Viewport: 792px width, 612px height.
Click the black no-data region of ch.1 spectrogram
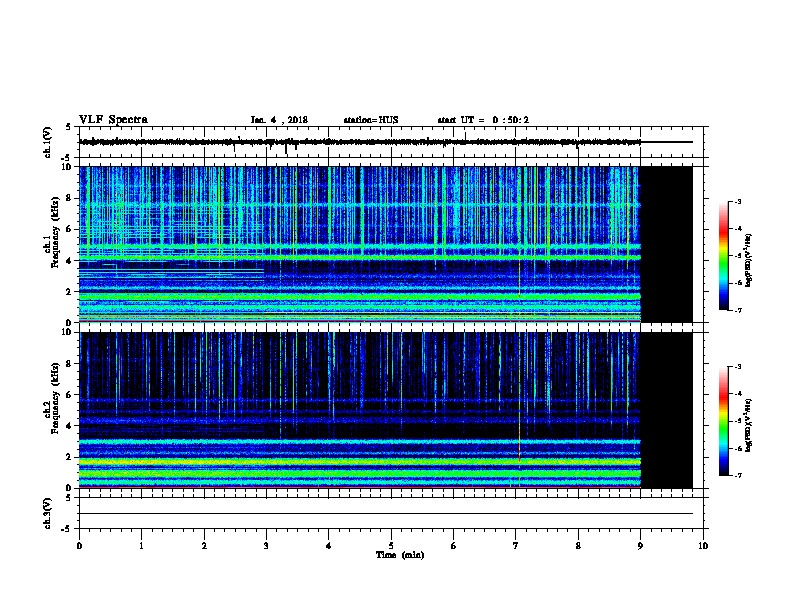click(667, 244)
